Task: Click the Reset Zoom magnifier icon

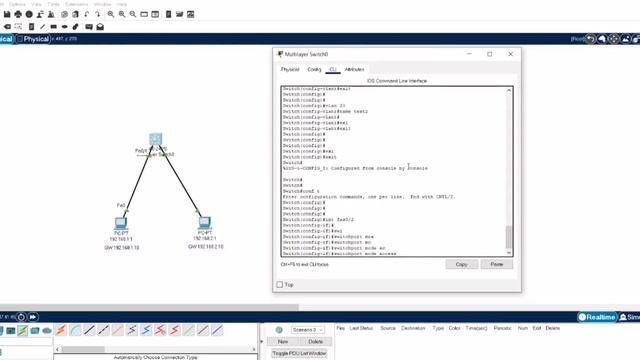Action: coord(122,14)
